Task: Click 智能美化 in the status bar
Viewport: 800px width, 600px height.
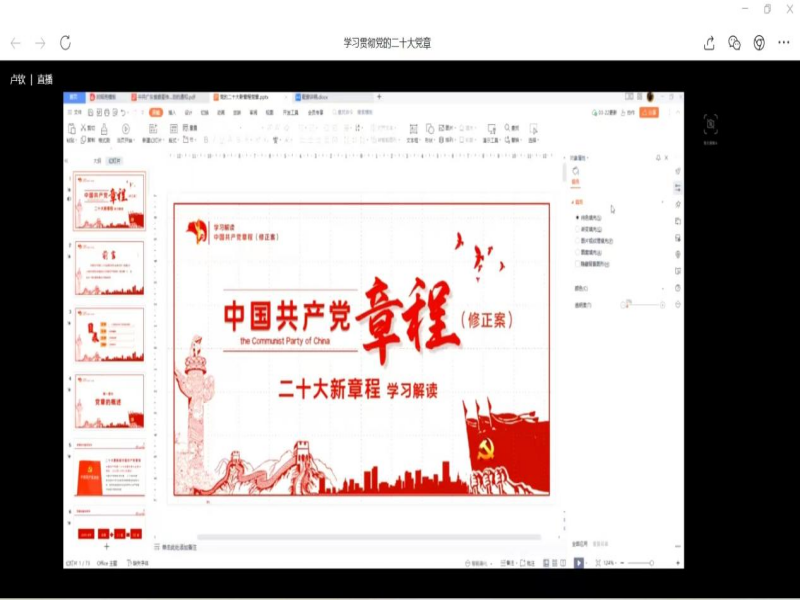Action: (x=479, y=563)
